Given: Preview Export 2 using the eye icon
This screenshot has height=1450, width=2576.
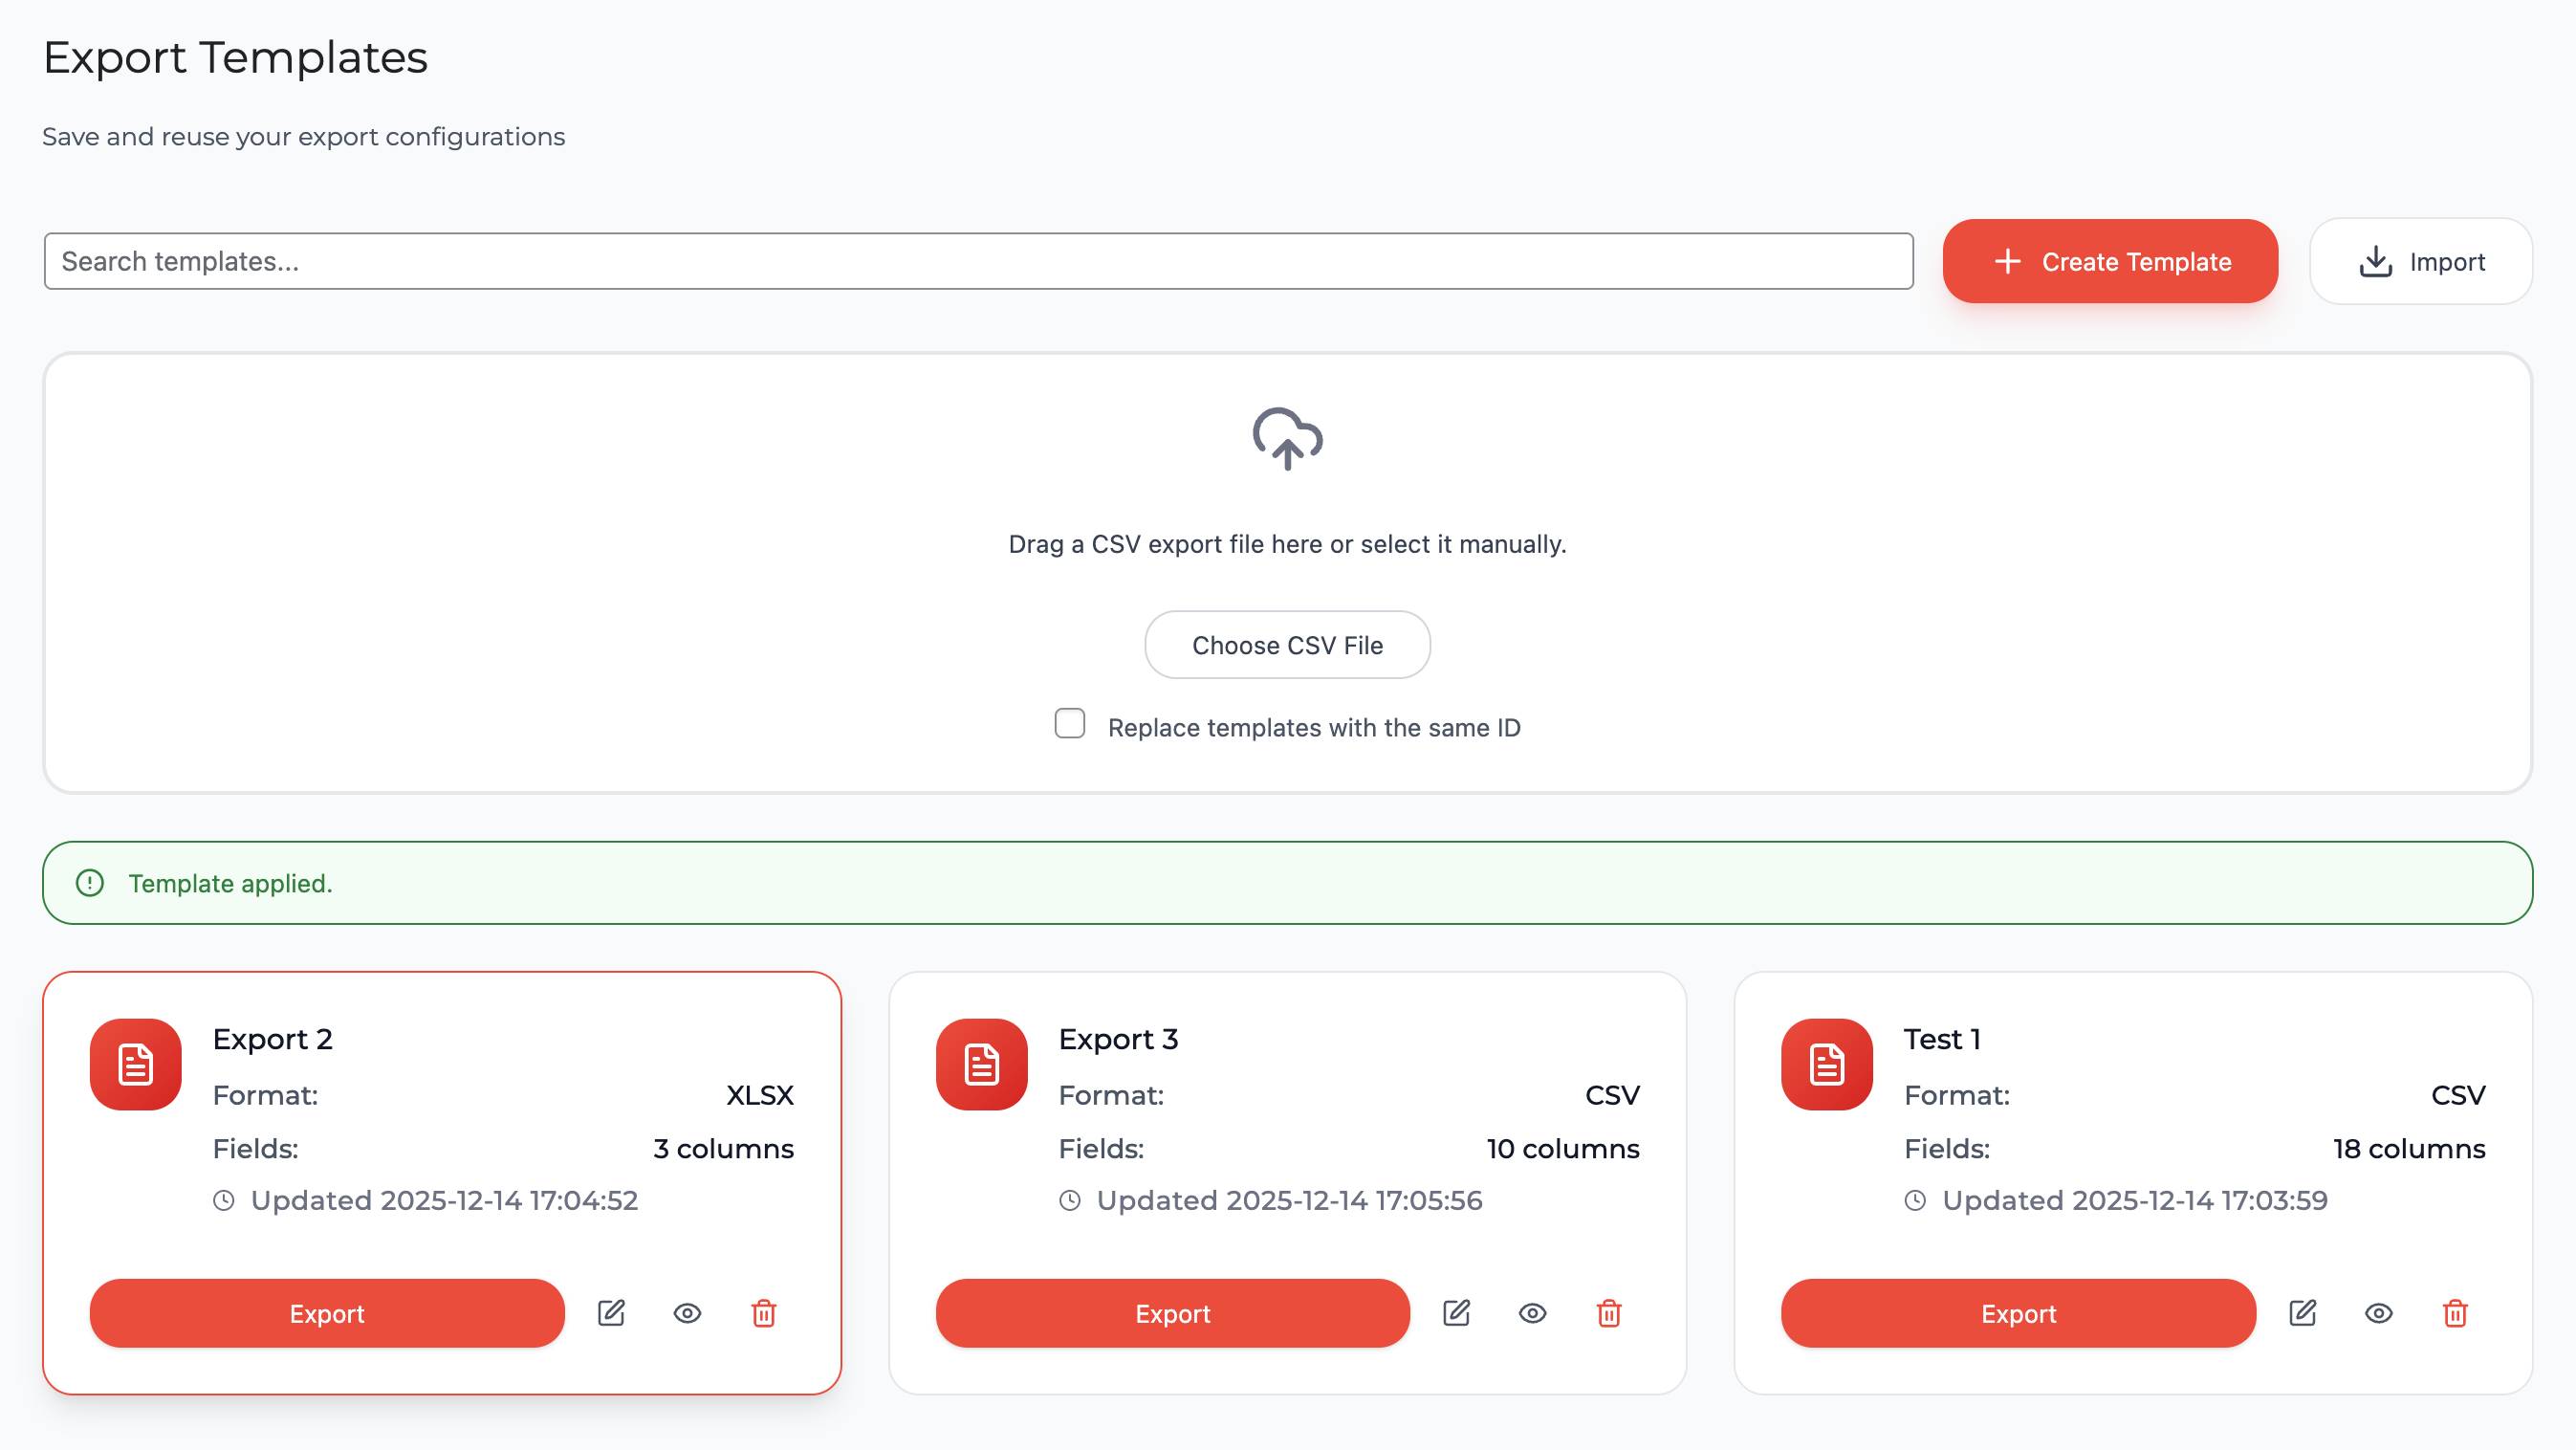Looking at the screenshot, I should point(687,1313).
